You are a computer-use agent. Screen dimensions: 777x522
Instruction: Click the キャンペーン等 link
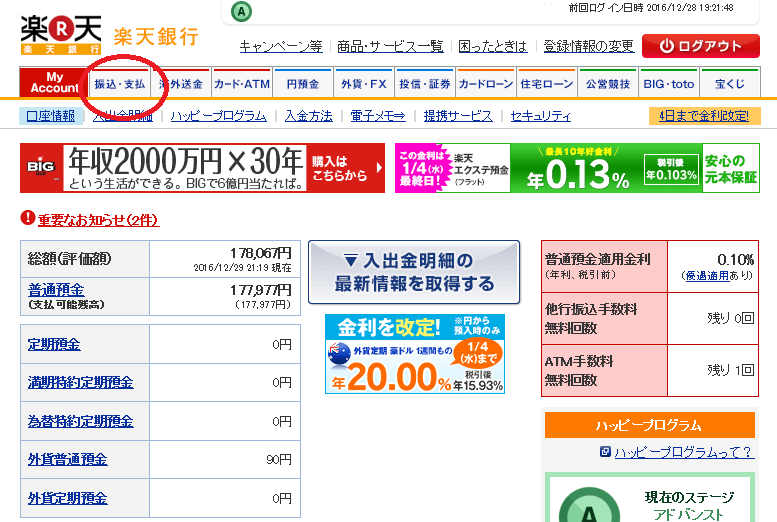(281, 47)
